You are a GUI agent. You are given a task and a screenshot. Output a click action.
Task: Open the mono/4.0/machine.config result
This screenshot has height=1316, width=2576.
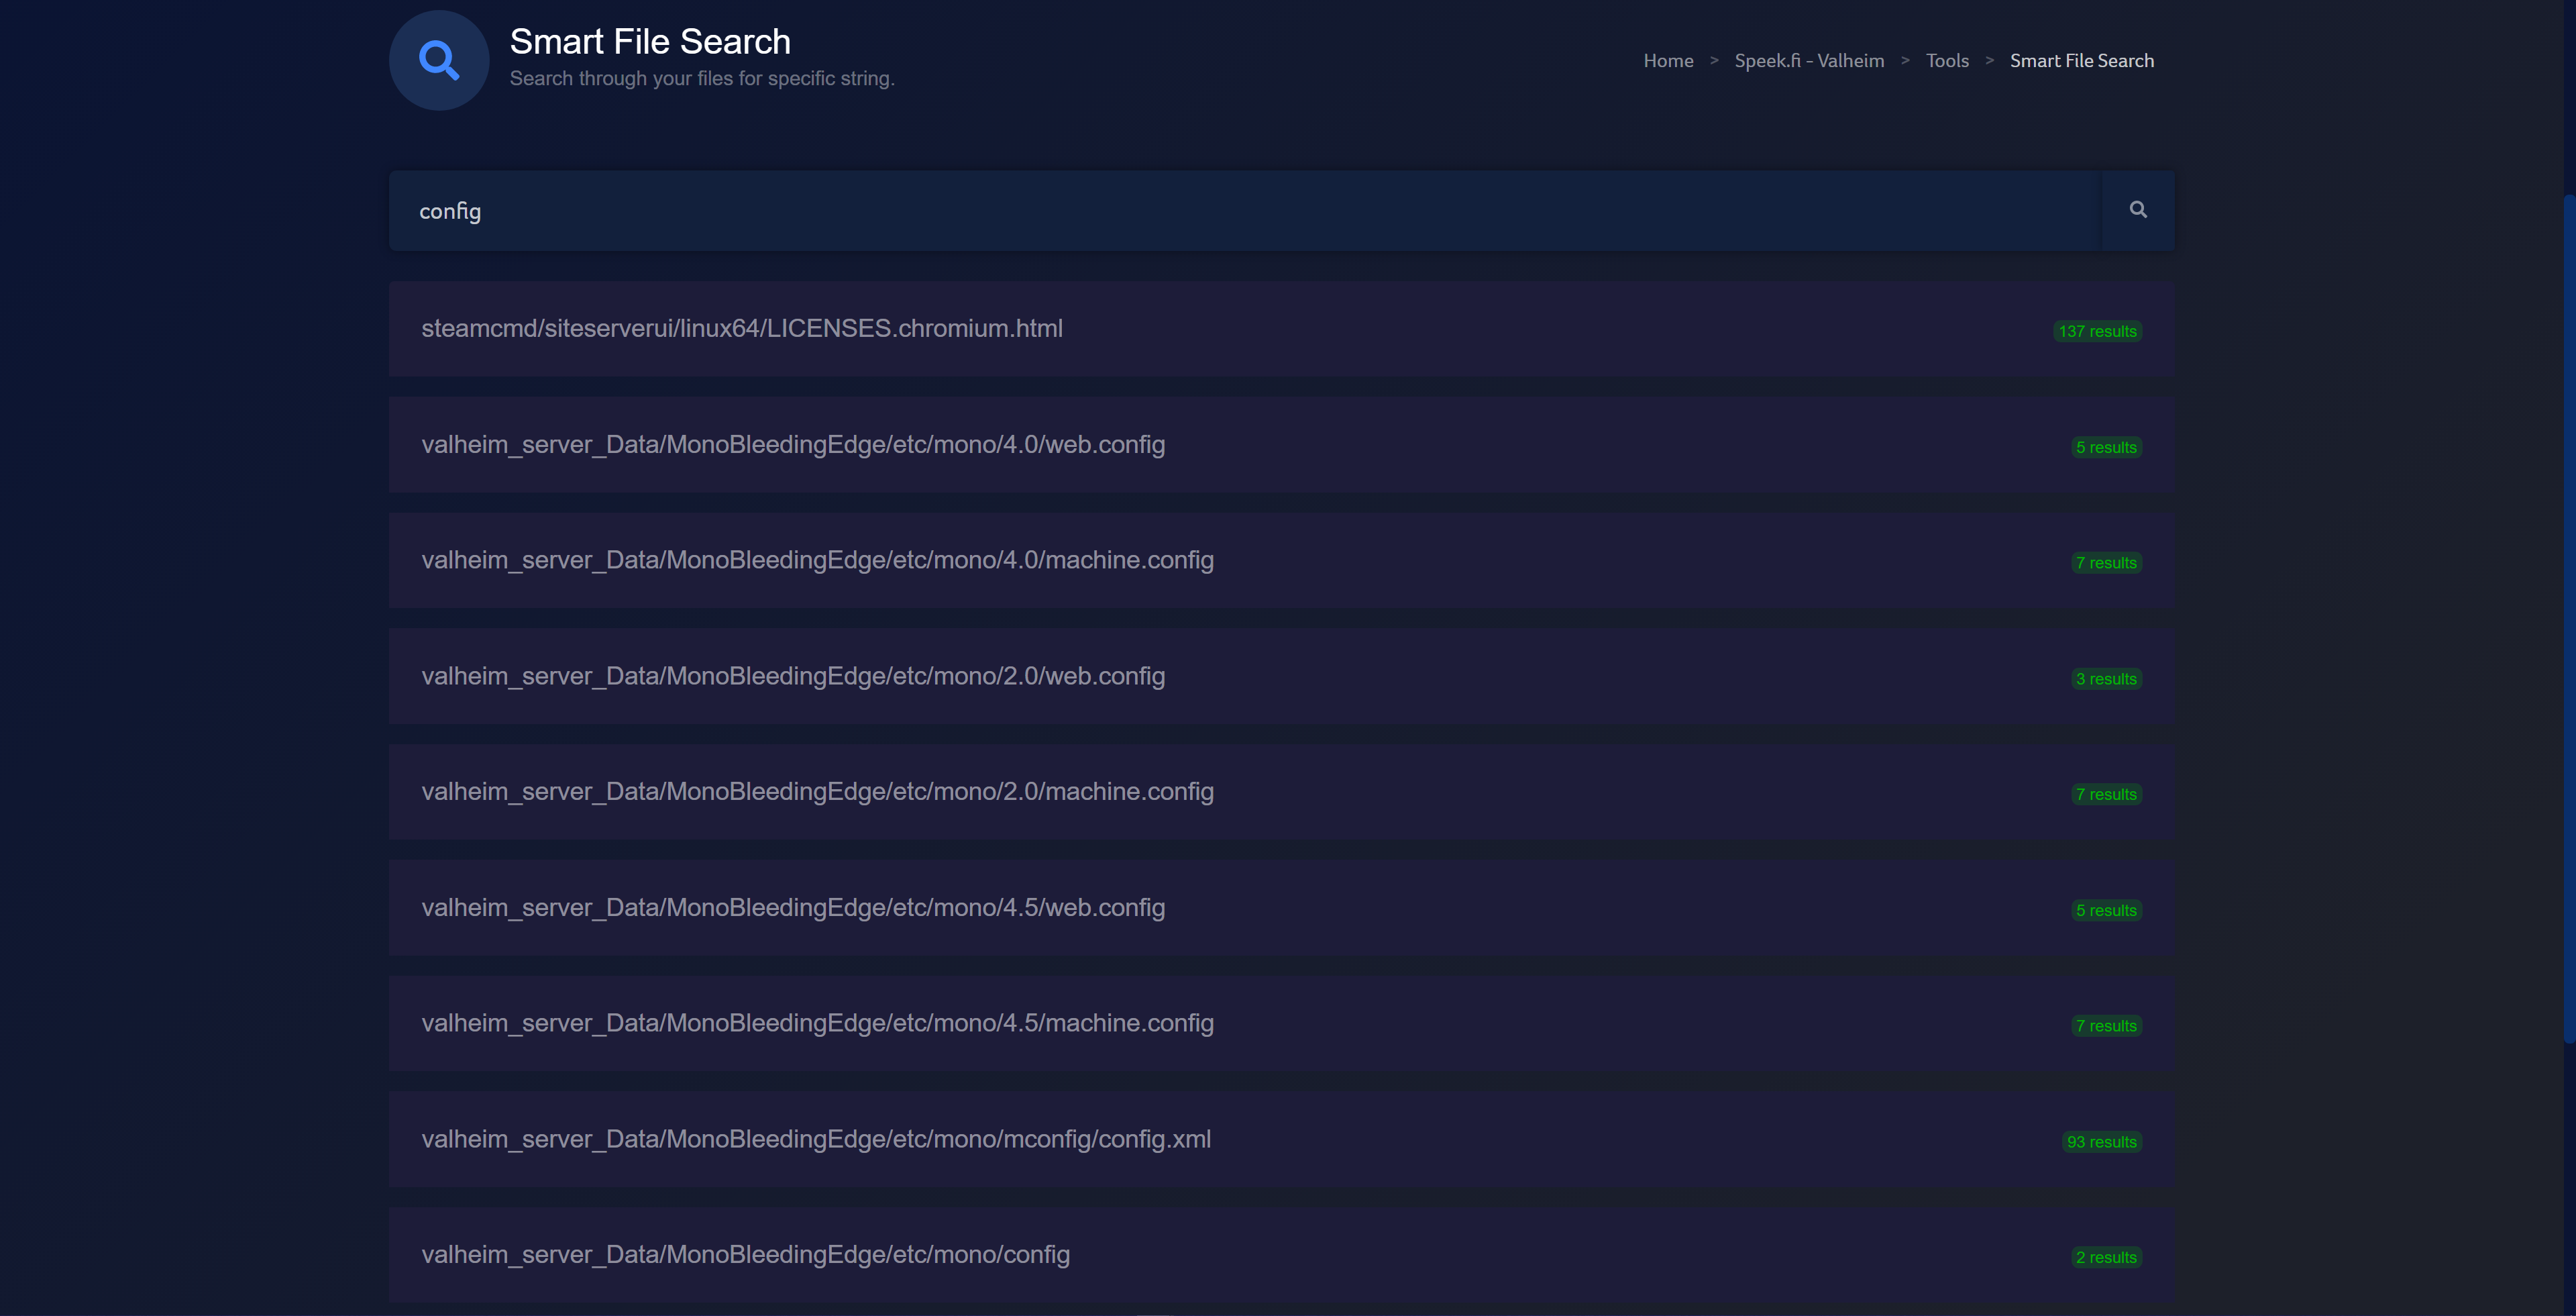click(1282, 560)
